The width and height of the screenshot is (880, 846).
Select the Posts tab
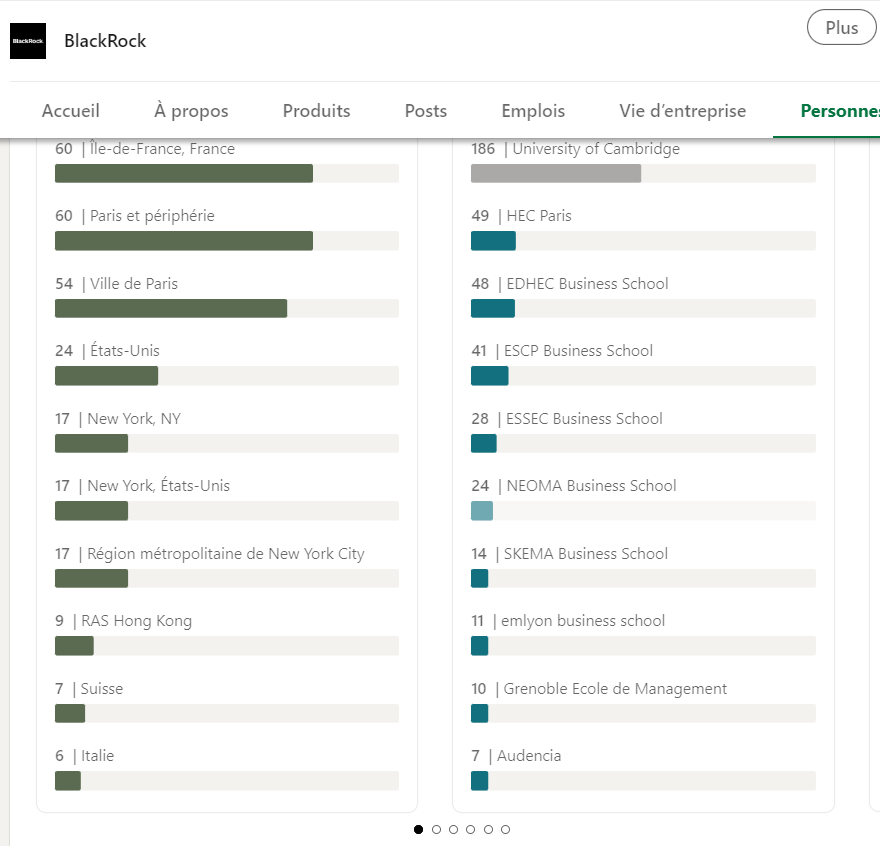pyautogui.click(x=426, y=111)
